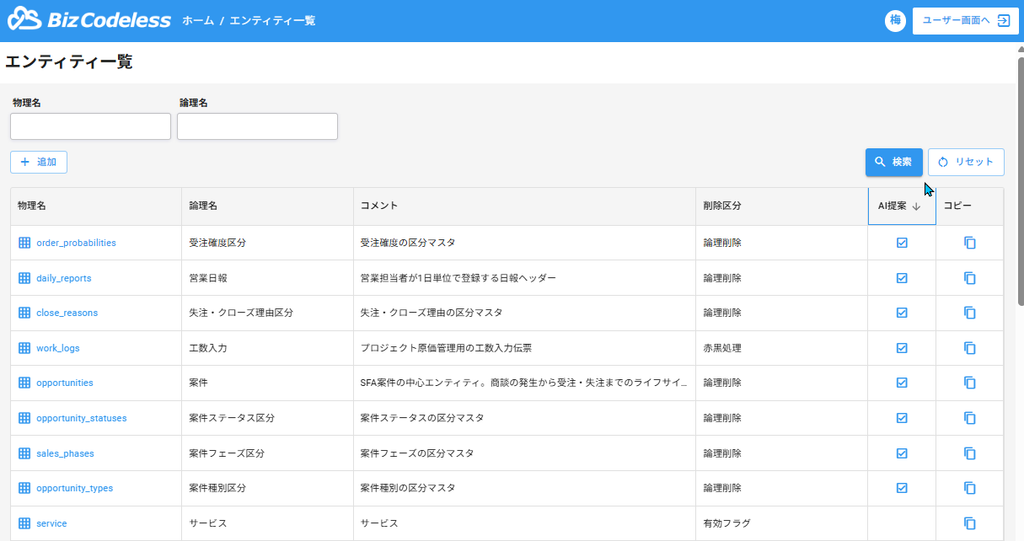Screen dimensions: 1024x541
Task: Copy the order_probabilities entity
Action: 970,243
